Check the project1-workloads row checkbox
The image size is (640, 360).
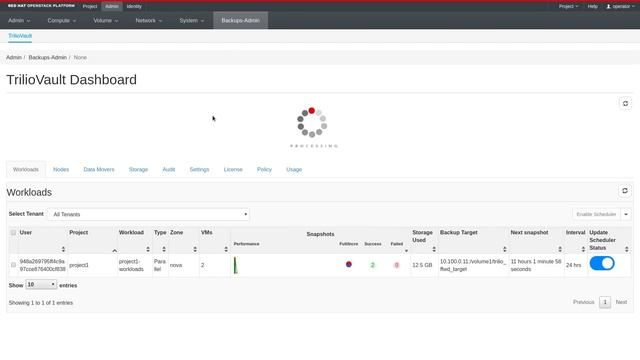(x=13, y=265)
